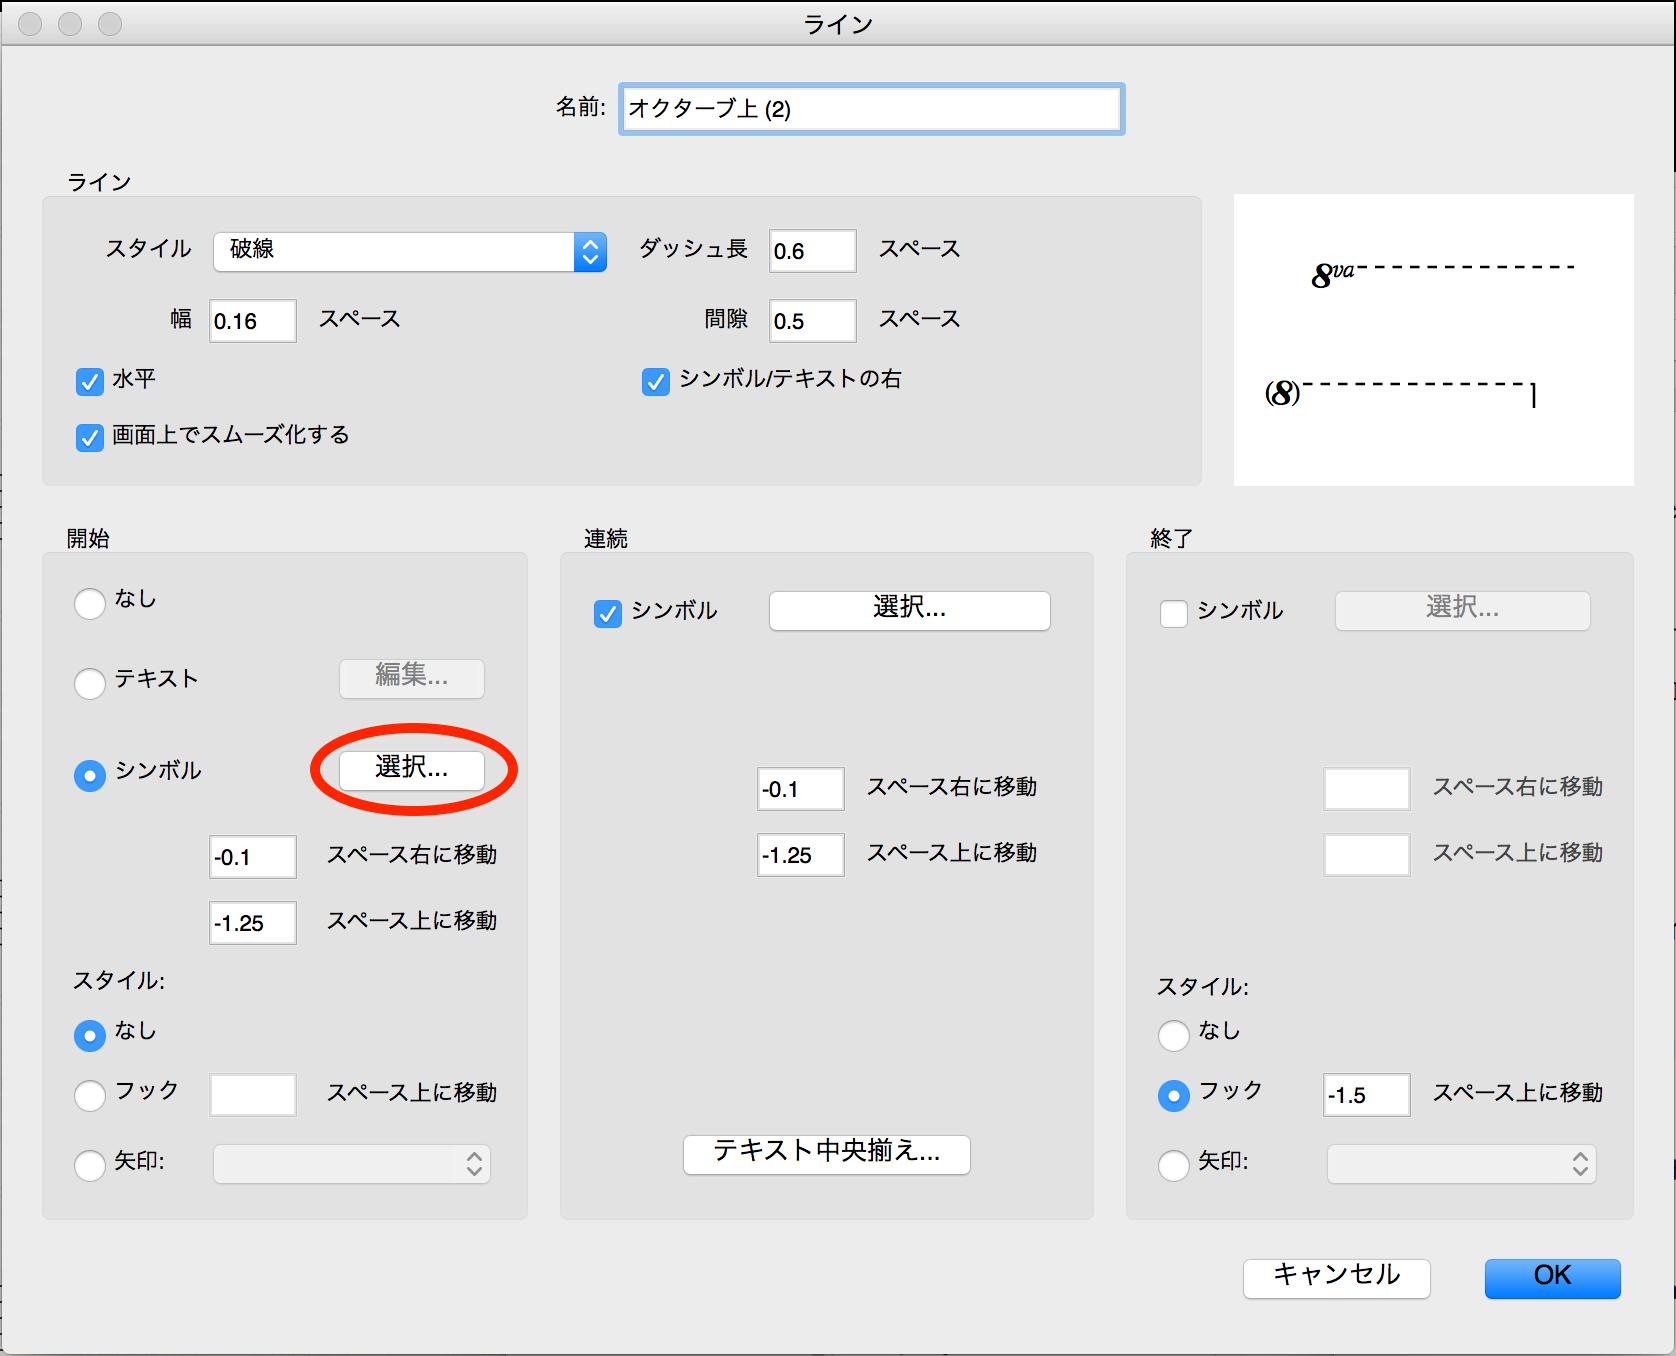The height and width of the screenshot is (1356, 1676).
Task: Open テキスト中央揃え... dialog
Action: click(826, 1154)
